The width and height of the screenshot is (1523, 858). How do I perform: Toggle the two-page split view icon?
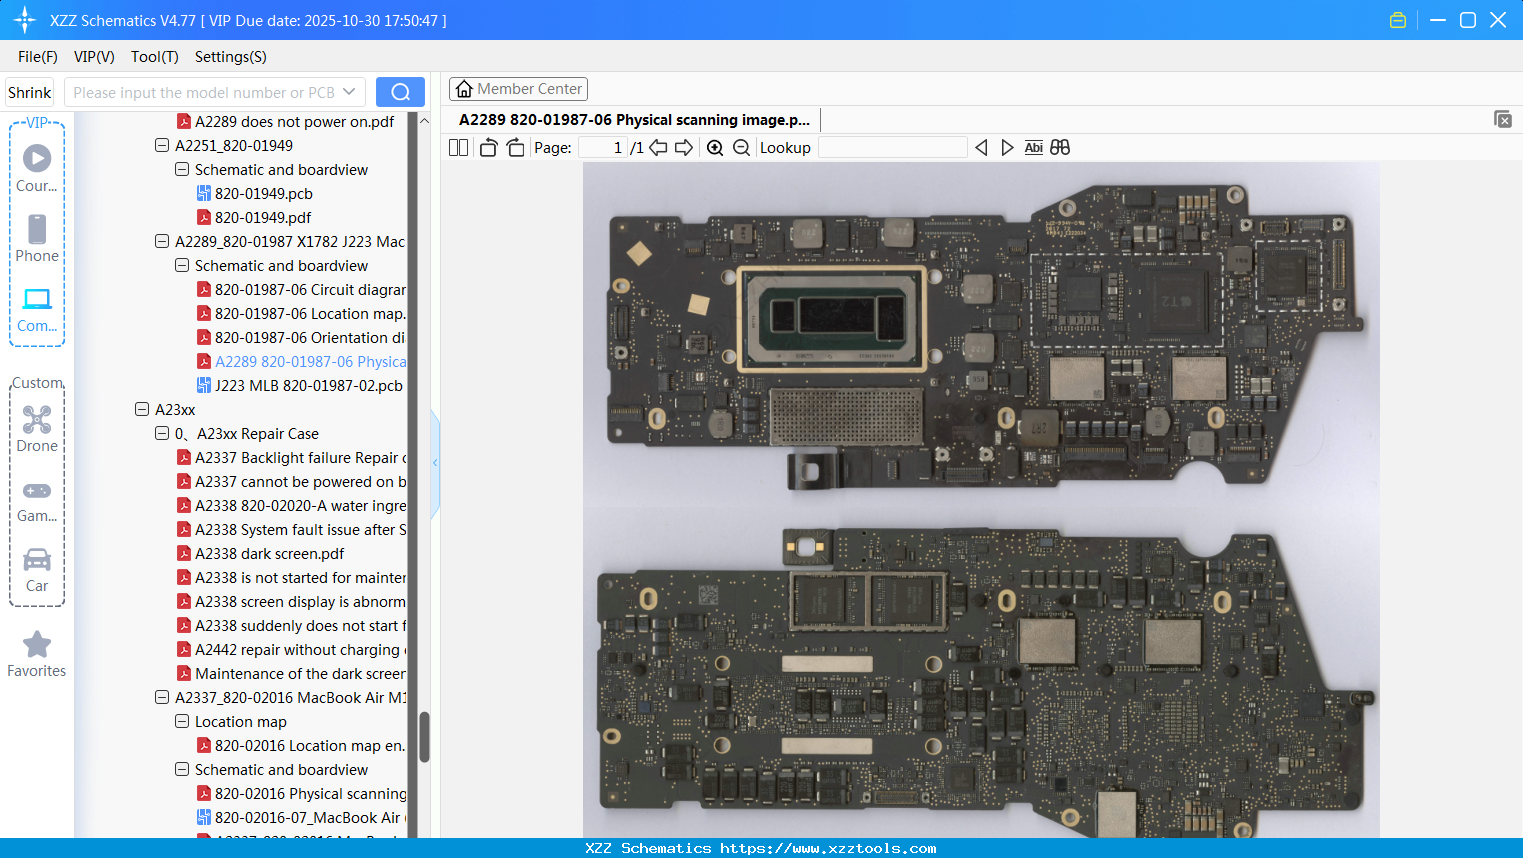458,148
